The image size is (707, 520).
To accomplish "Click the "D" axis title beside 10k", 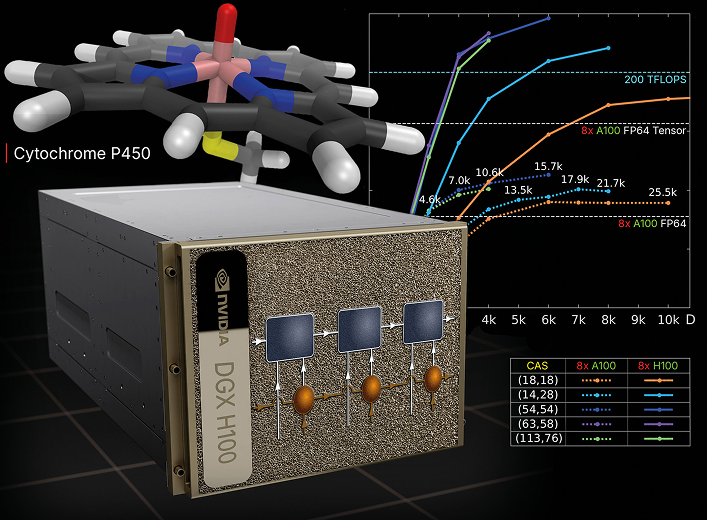I will 691,320.
